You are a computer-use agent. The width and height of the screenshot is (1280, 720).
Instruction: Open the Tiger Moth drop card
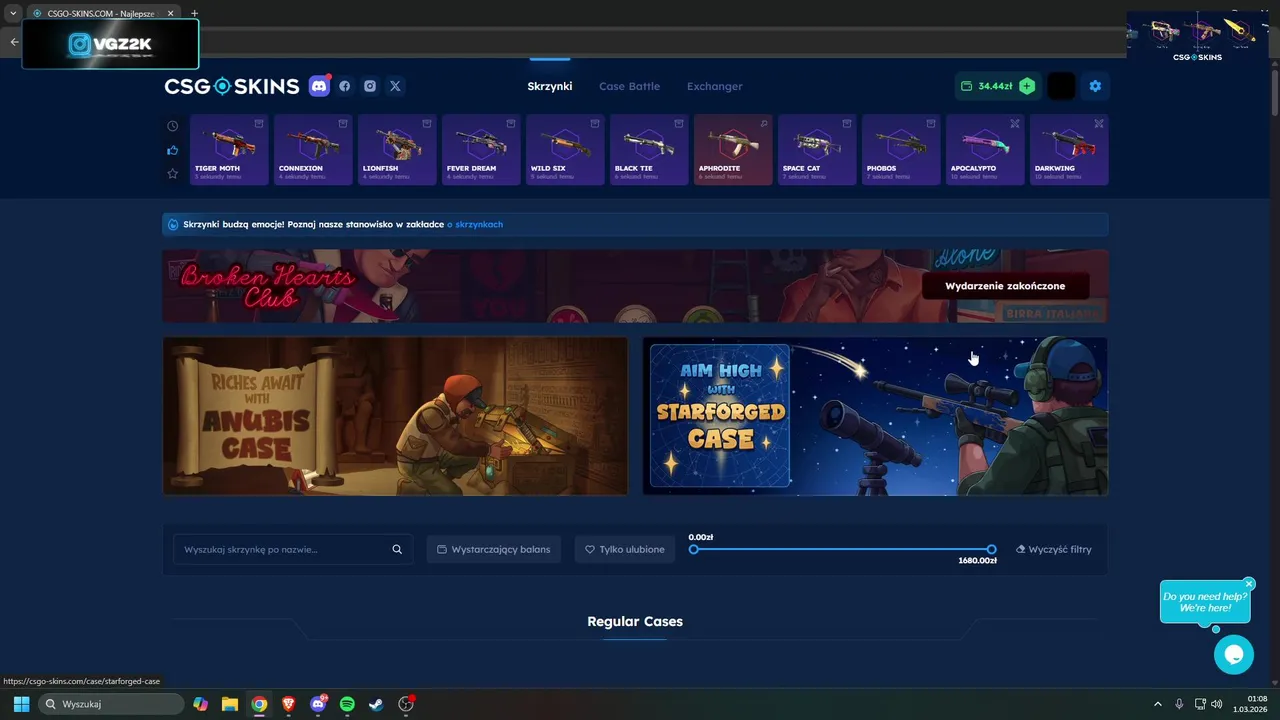click(229, 150)
